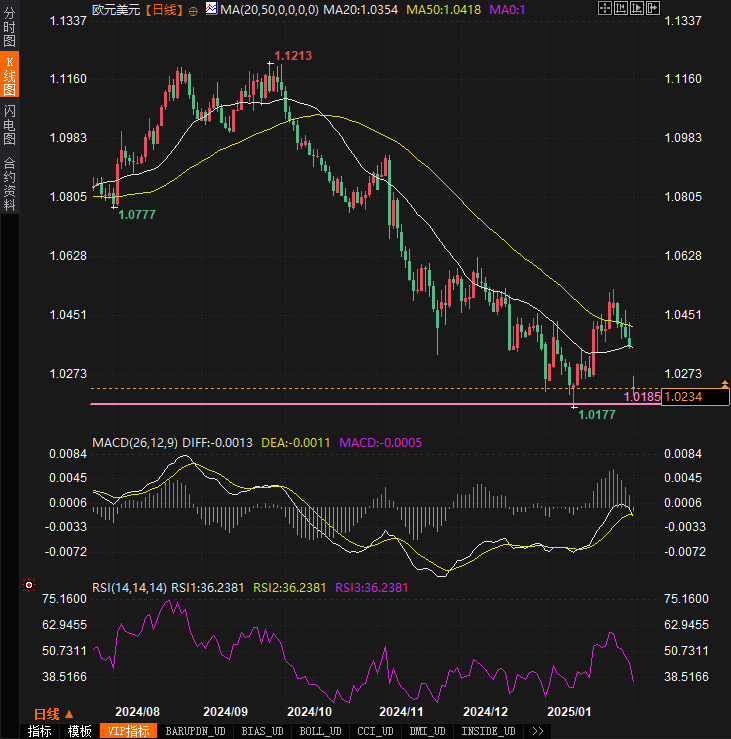Apply the BOLL_UD indicator

coord(320,731)
